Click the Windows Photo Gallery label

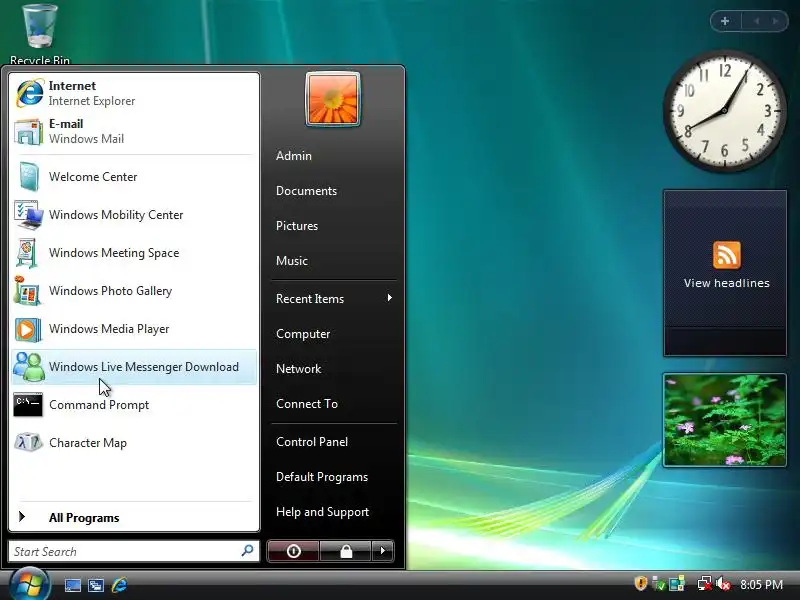tap(110, 291)
